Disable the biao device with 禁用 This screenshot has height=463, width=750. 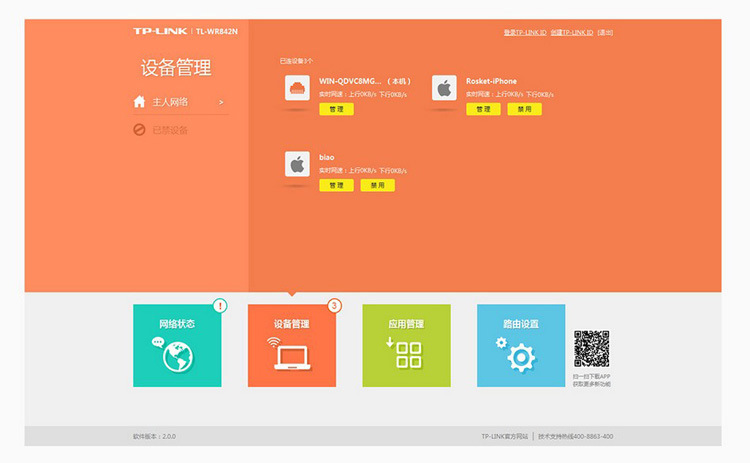377,185
